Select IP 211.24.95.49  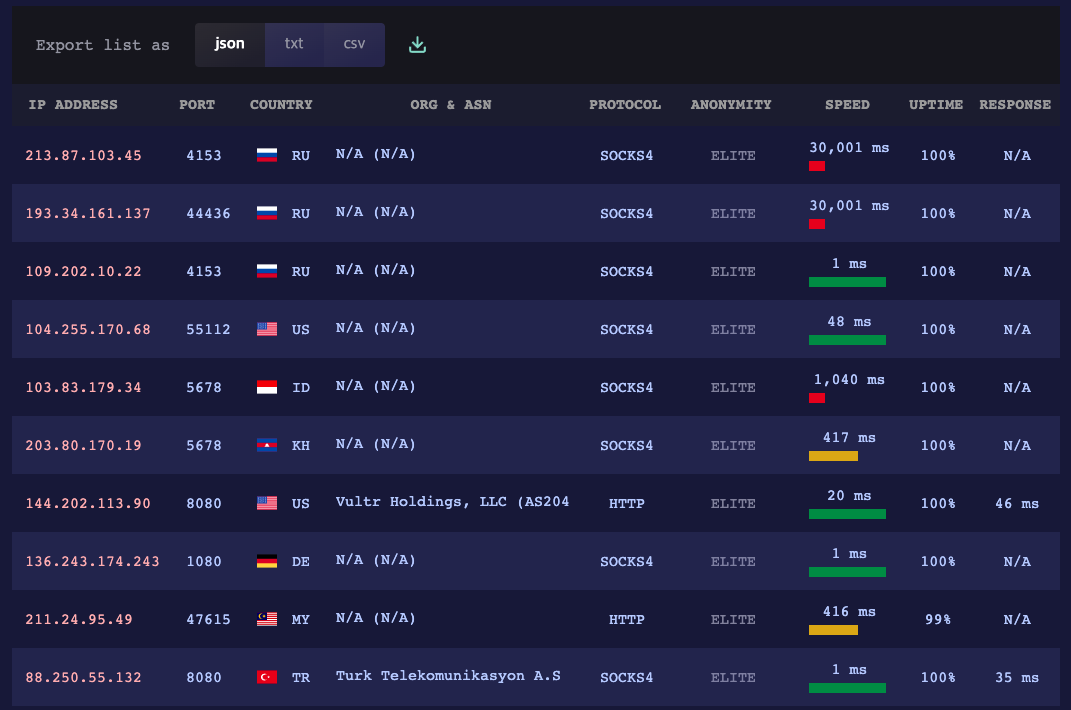click(79, 620)
